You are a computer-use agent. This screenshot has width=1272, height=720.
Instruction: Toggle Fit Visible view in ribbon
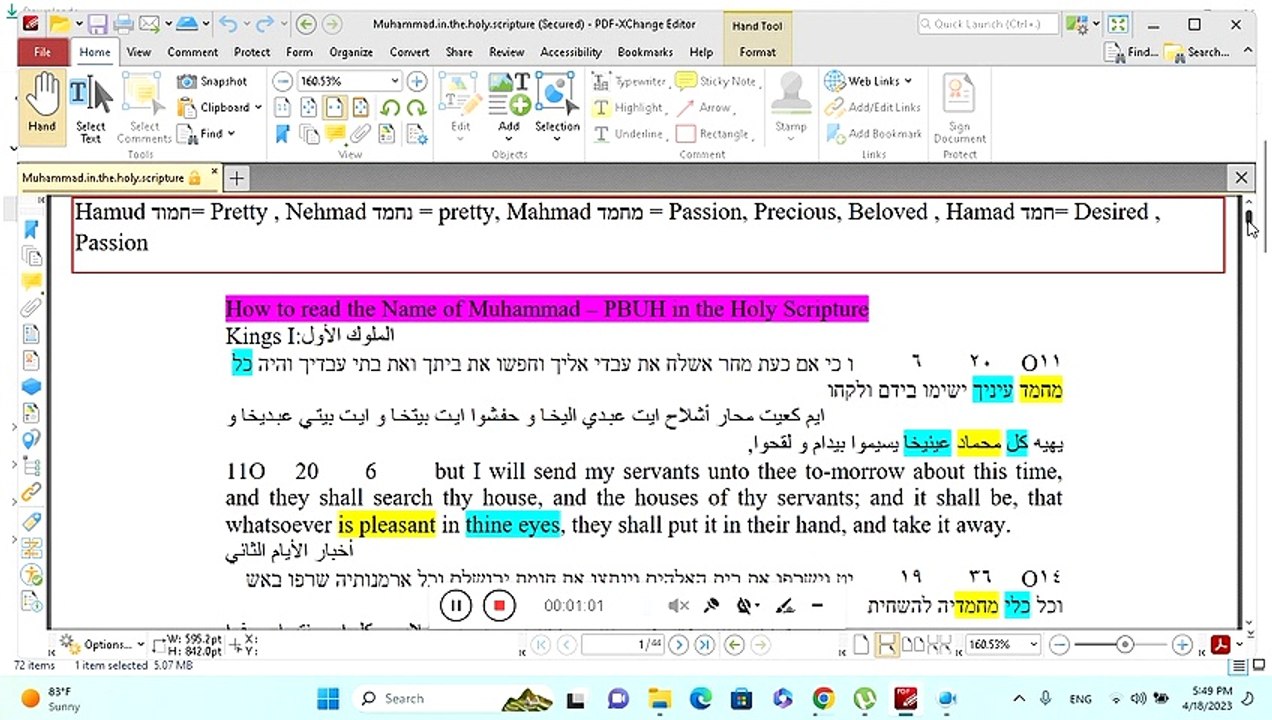coord(360,108)
